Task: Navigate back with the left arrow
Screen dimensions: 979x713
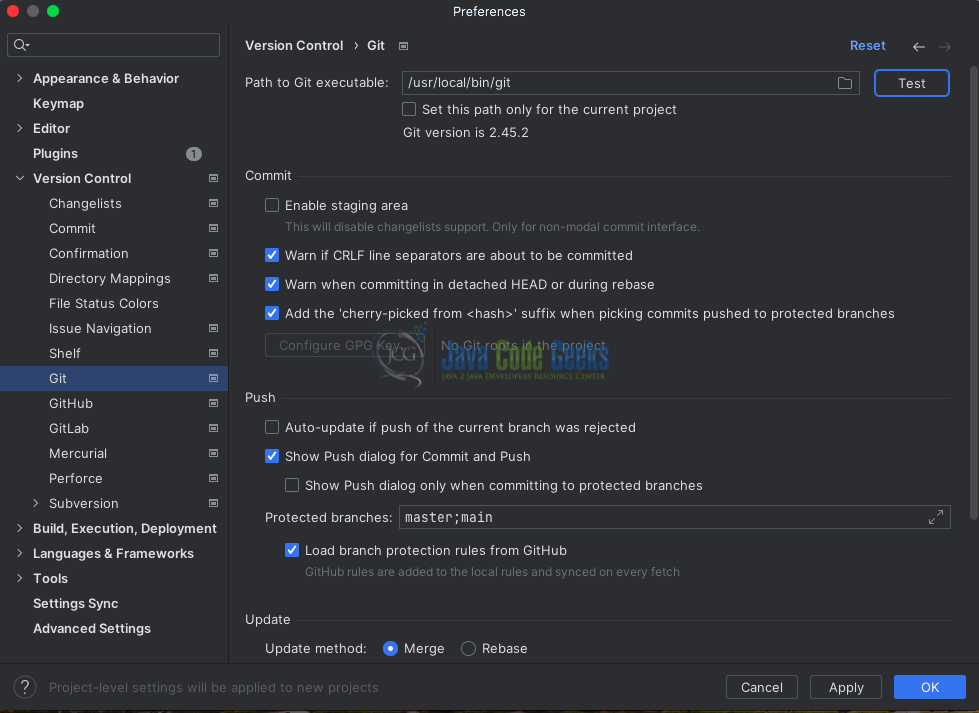Action: tap(918, 47)
